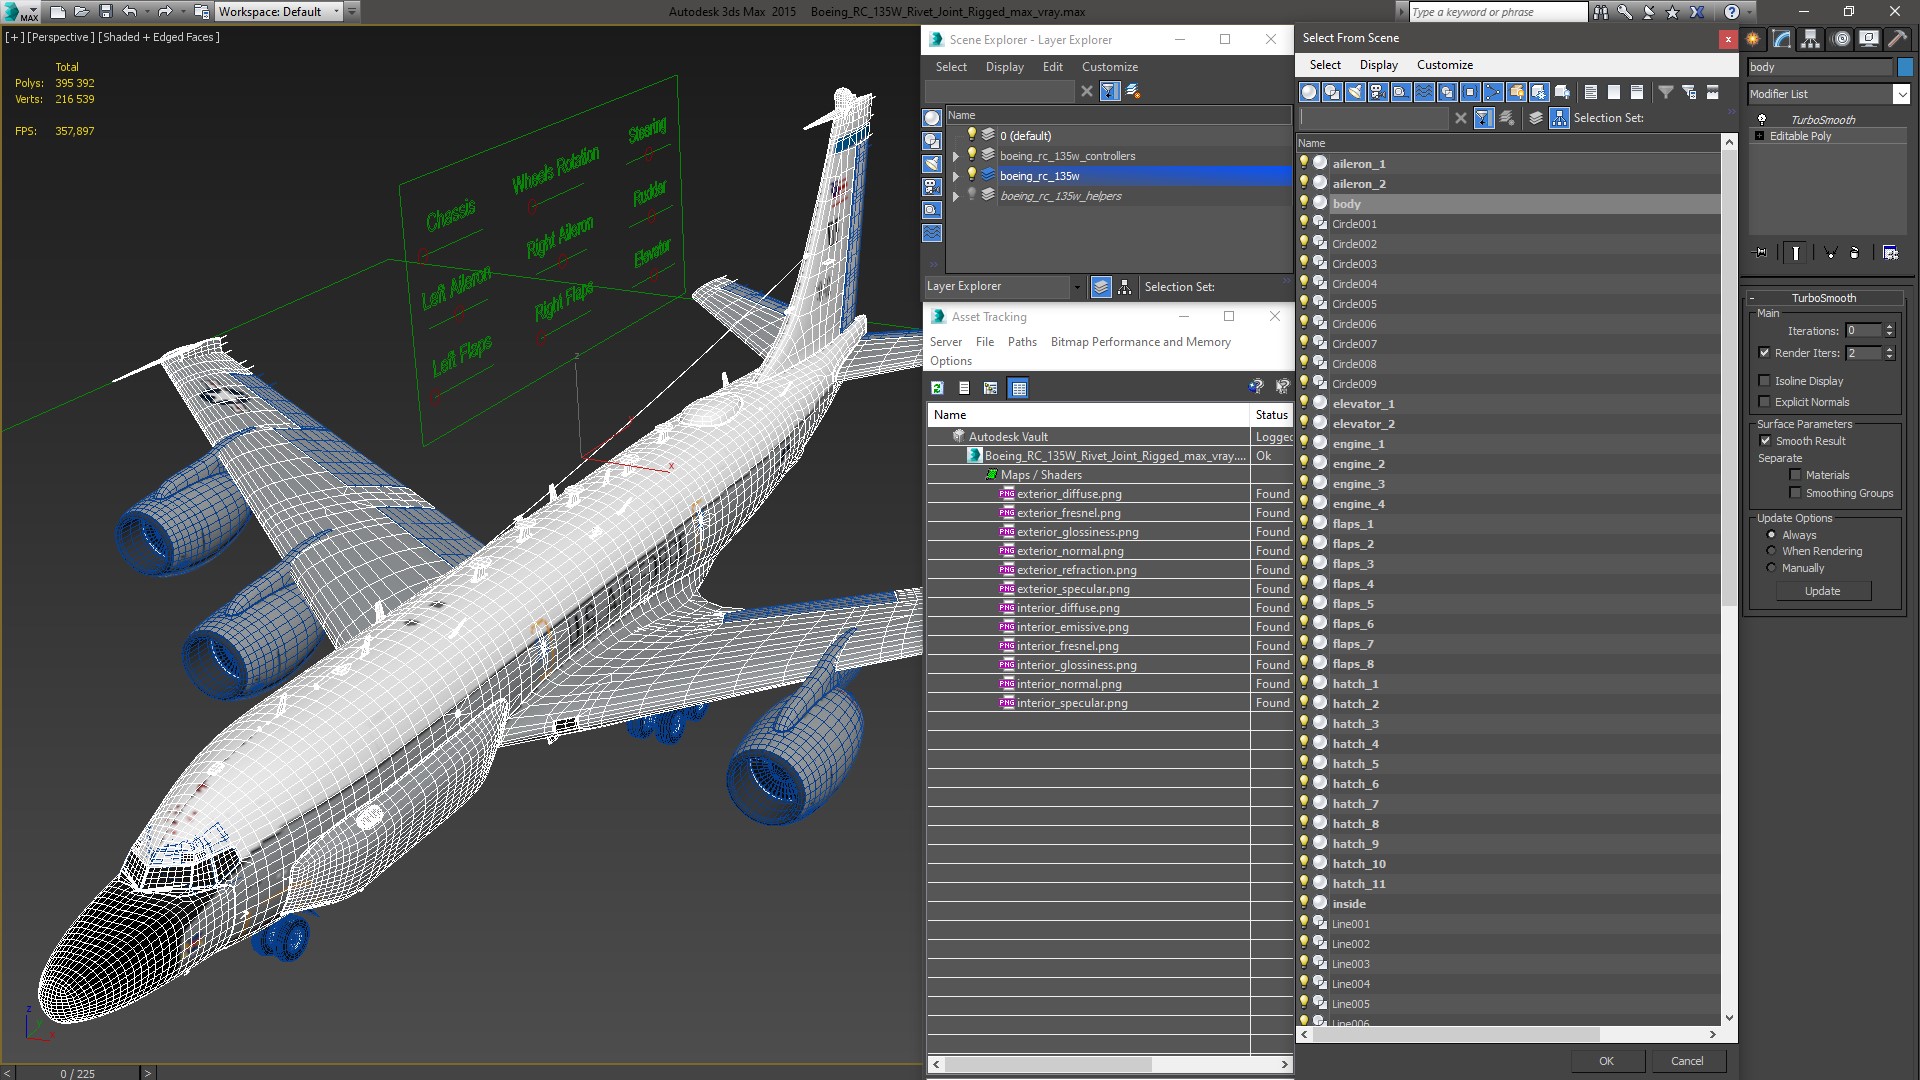Viewport: 1920px width, 1080px height.
Task: Click the Pin Stack icon
Action: pyautogui.click(x=1761, y=253)
